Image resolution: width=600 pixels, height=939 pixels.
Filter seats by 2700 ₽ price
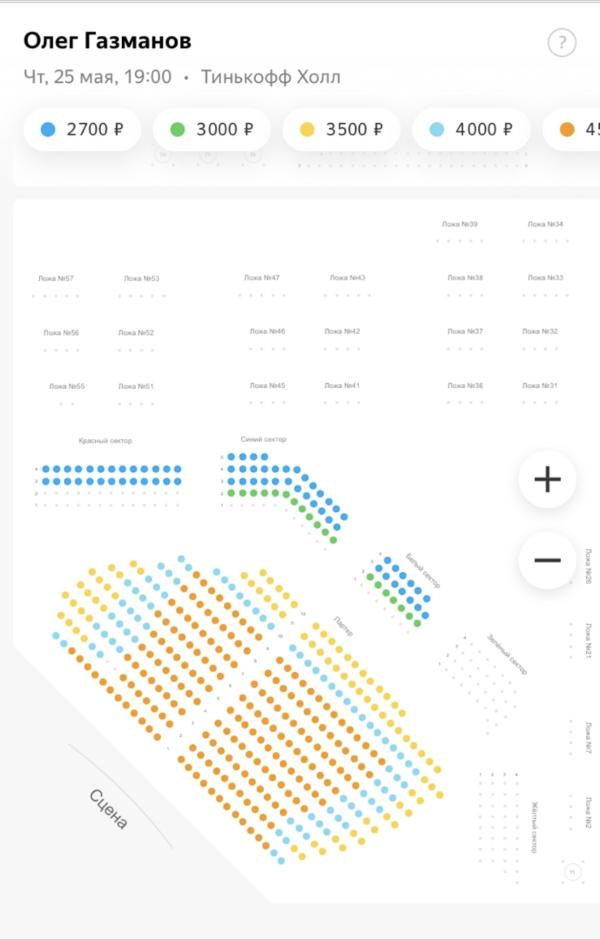point(82,129)
